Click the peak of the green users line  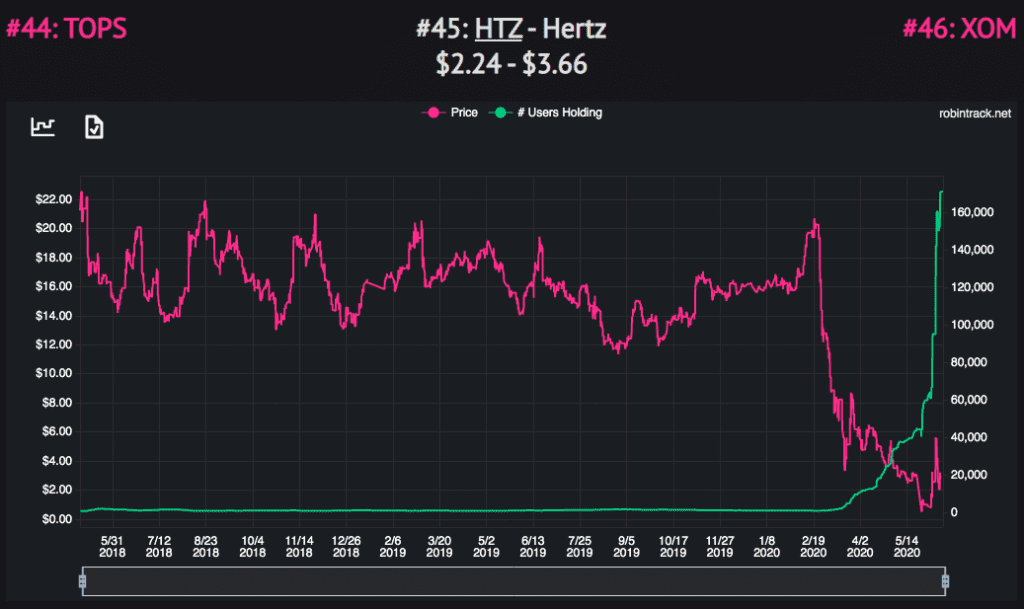pos(941,192)
